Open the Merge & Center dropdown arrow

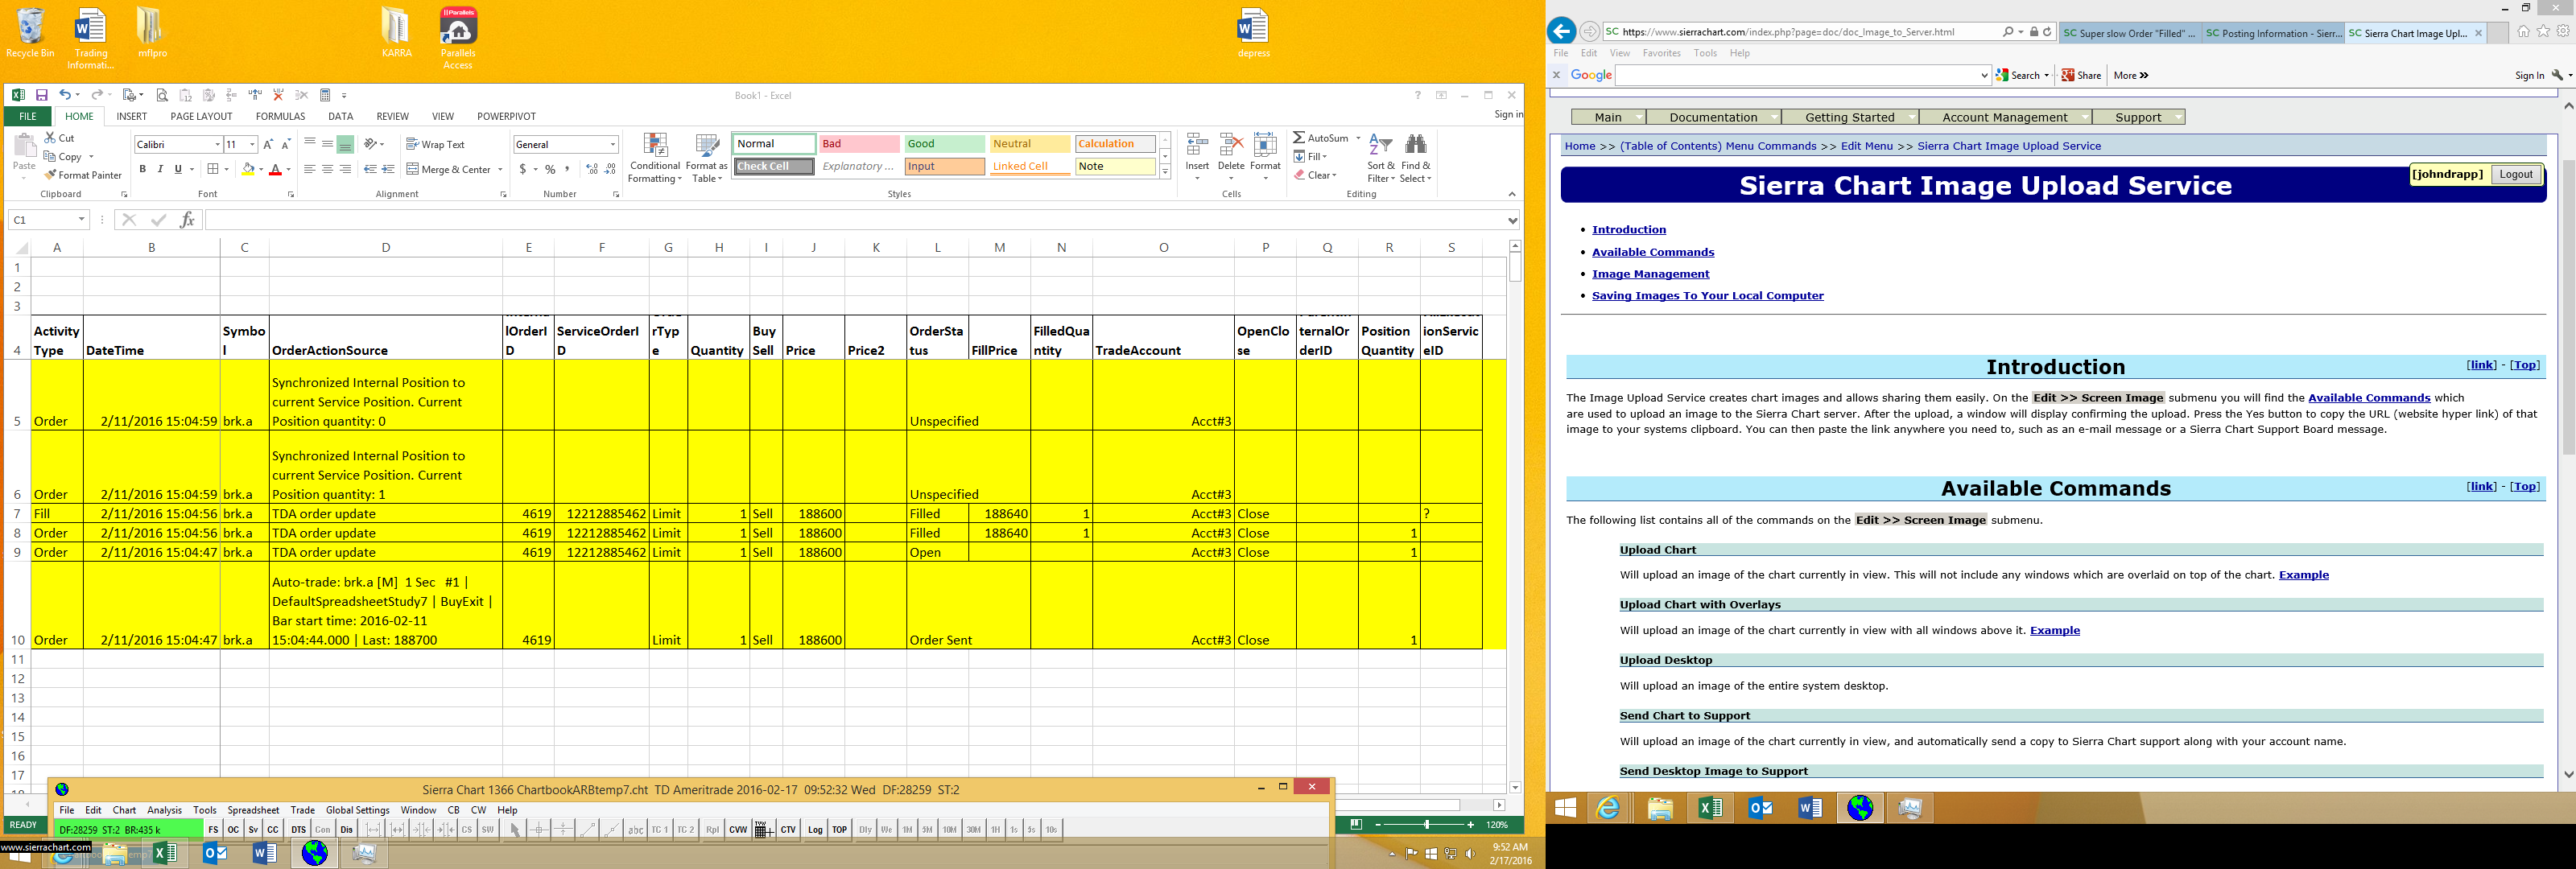click(x=500, y=169)
